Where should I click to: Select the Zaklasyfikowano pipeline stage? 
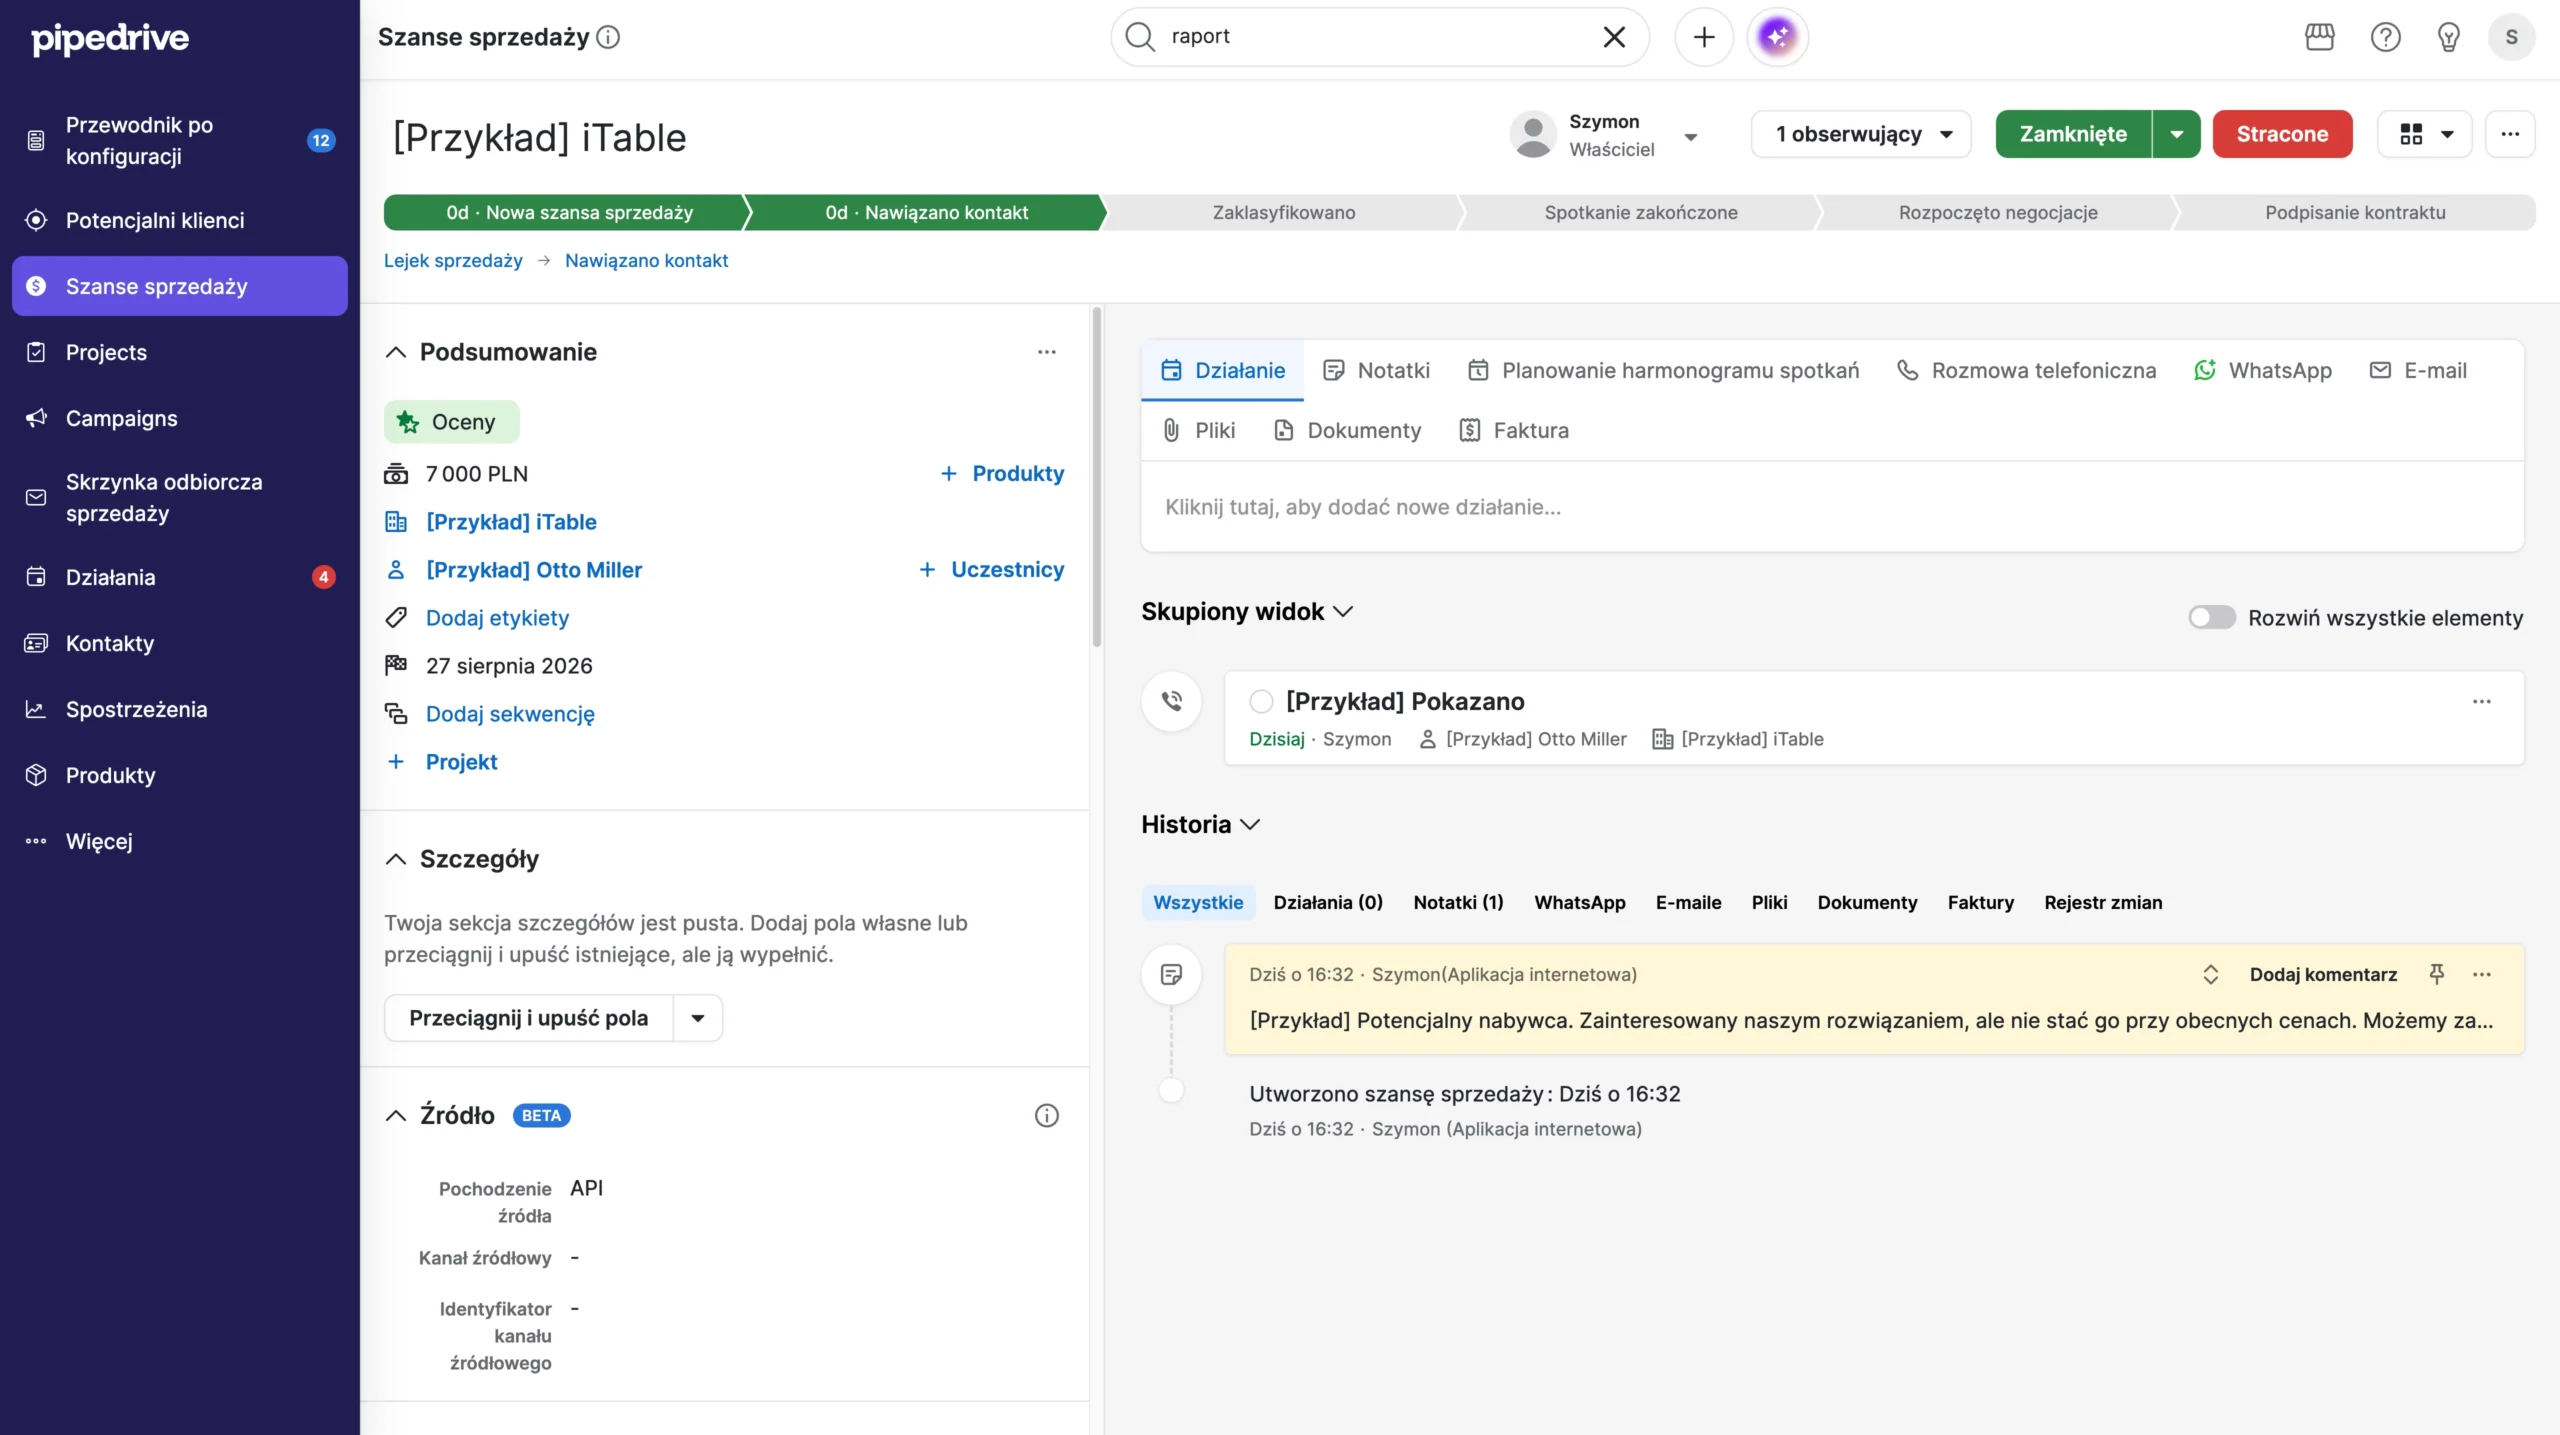click(1284, 213)
